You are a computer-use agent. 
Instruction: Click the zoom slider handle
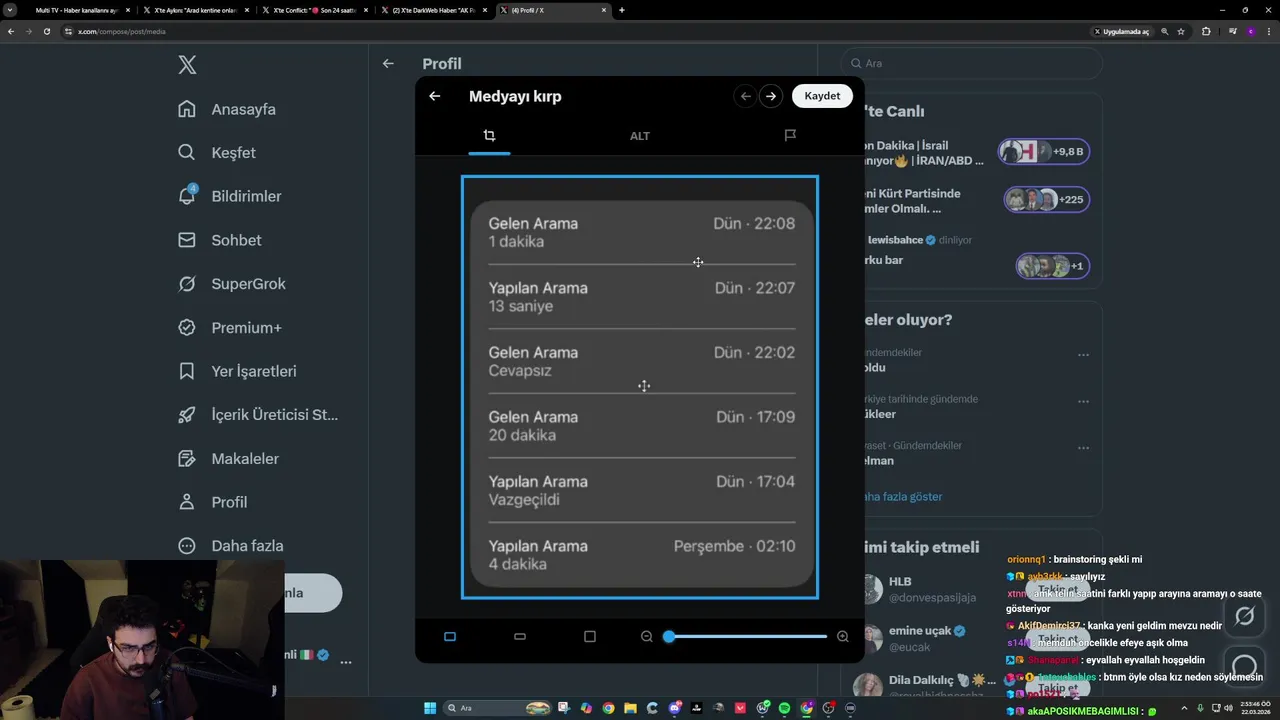[669, 636]
